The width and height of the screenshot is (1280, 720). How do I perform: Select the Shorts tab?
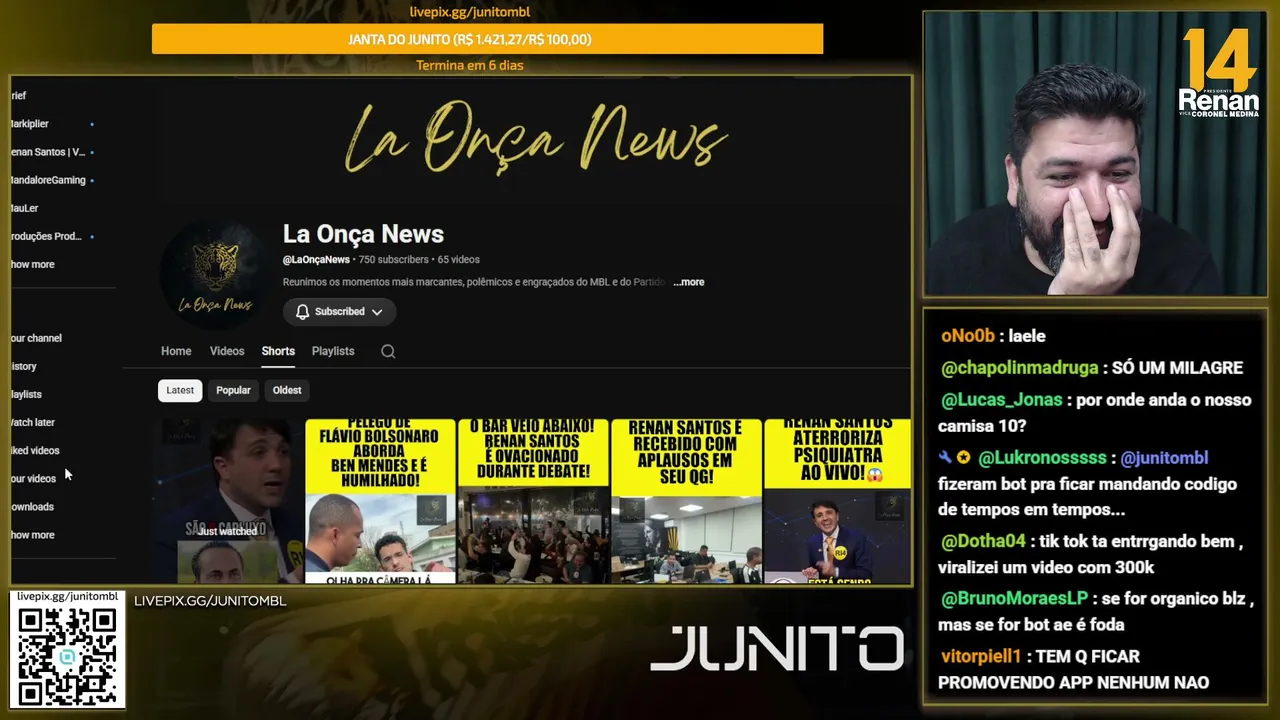click(278, 351)
